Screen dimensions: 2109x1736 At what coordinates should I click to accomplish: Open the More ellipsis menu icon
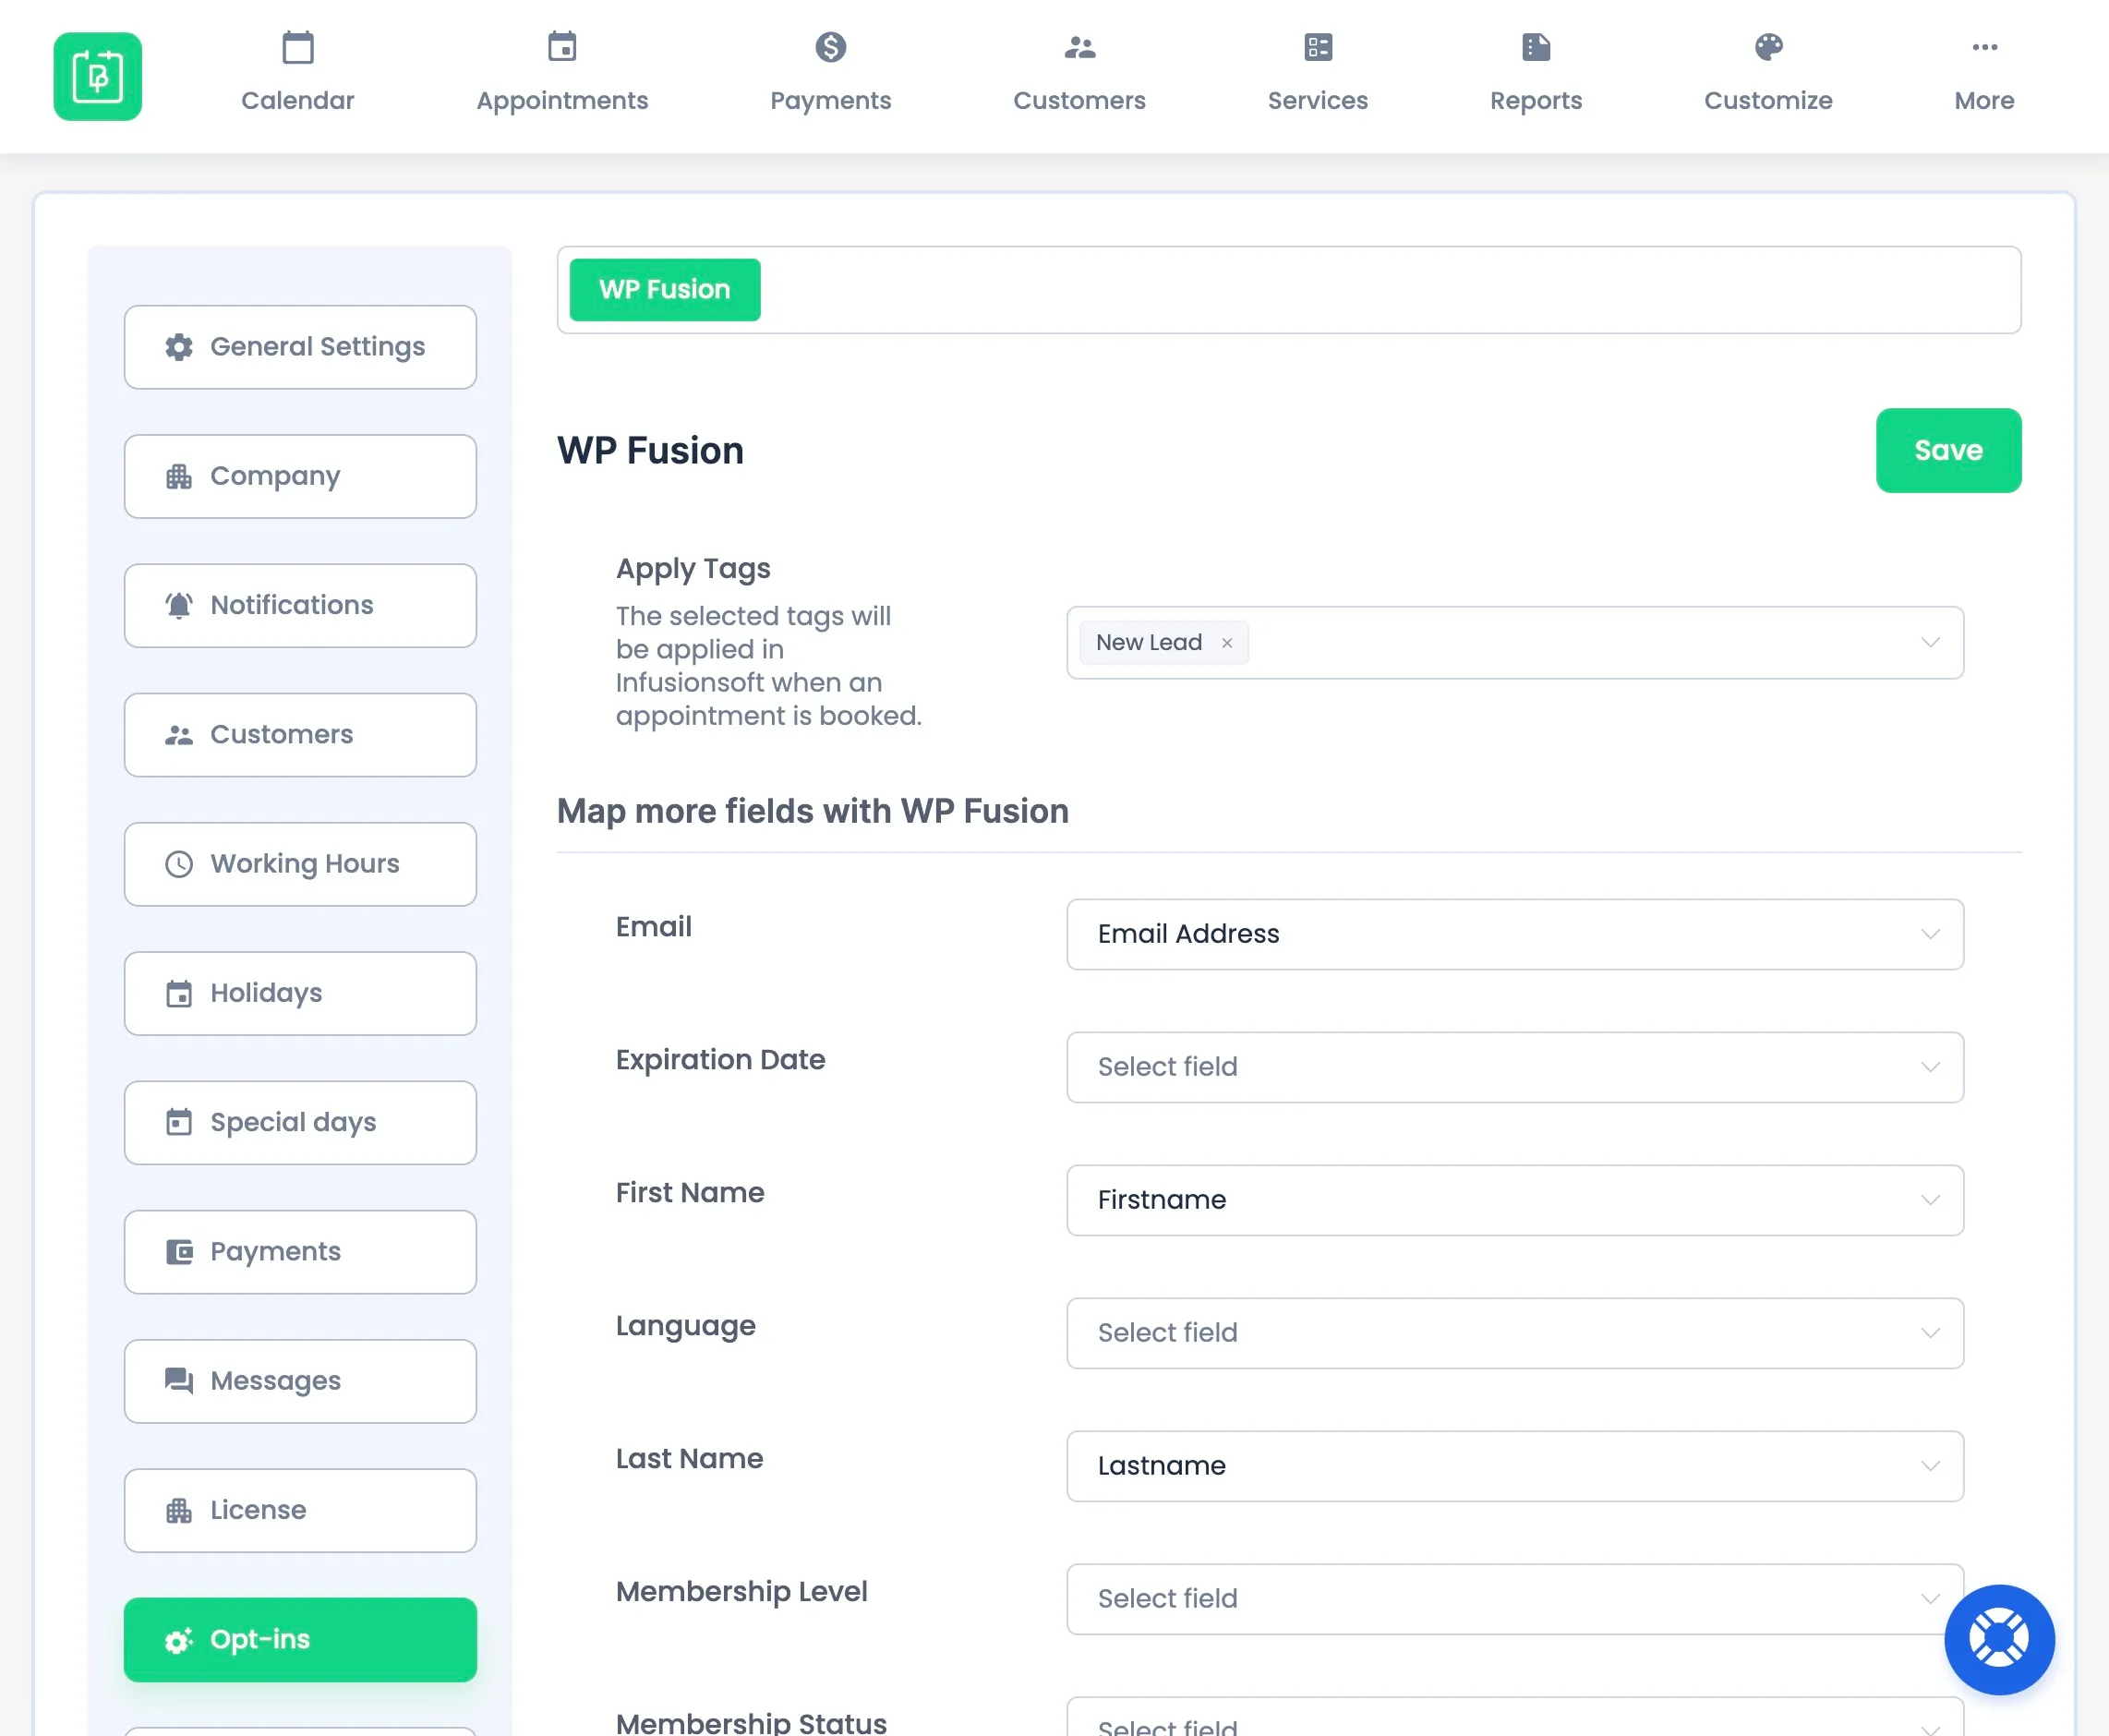(x=1984, y=47)
